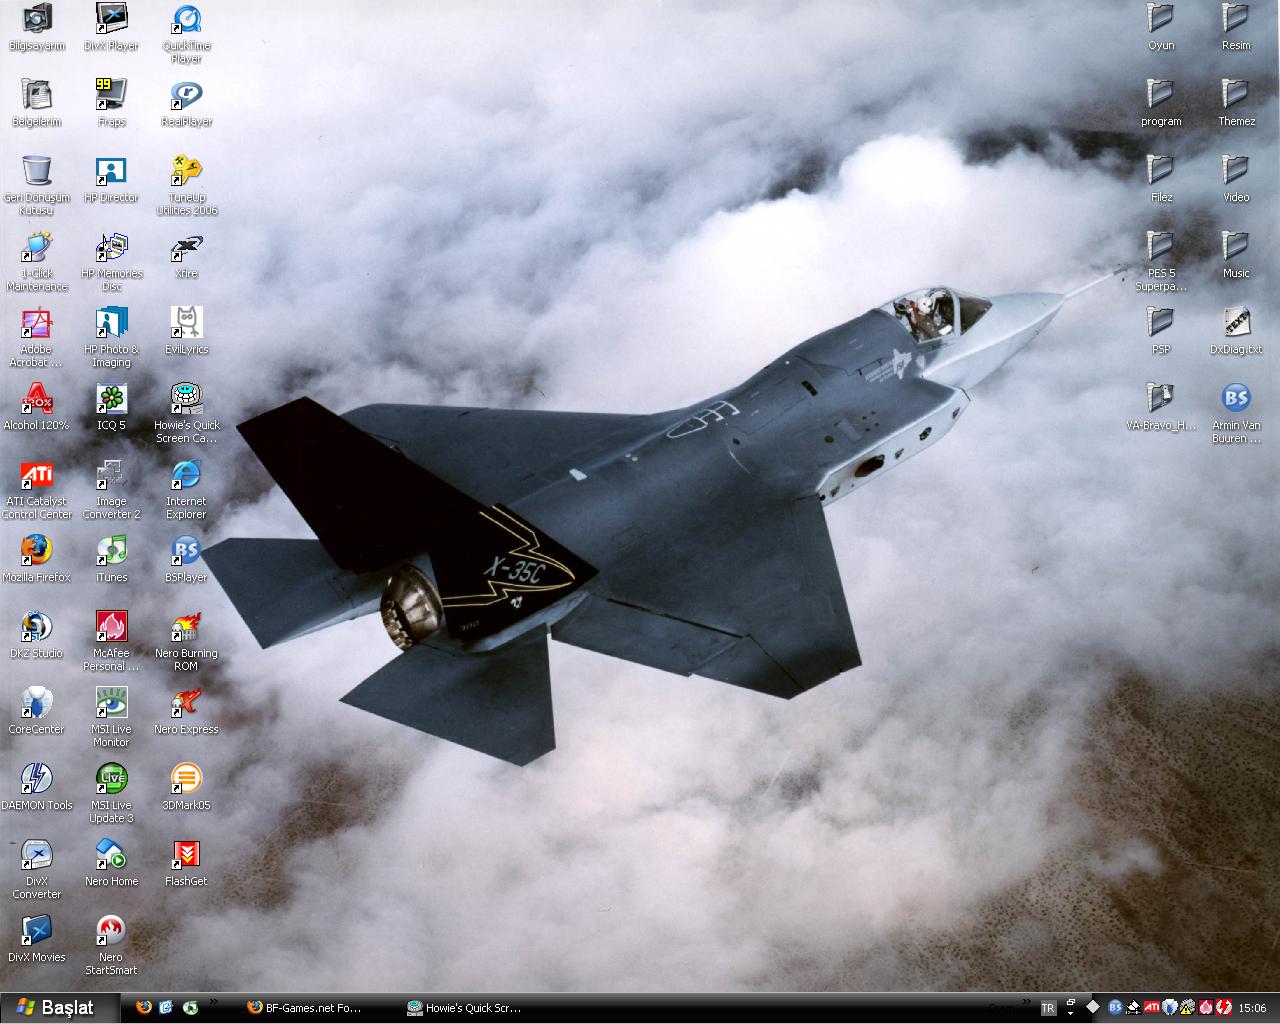Open the MSI Live Monitor shortcut
Viewport: 1280px width, 1024px height.
(111, 718)
